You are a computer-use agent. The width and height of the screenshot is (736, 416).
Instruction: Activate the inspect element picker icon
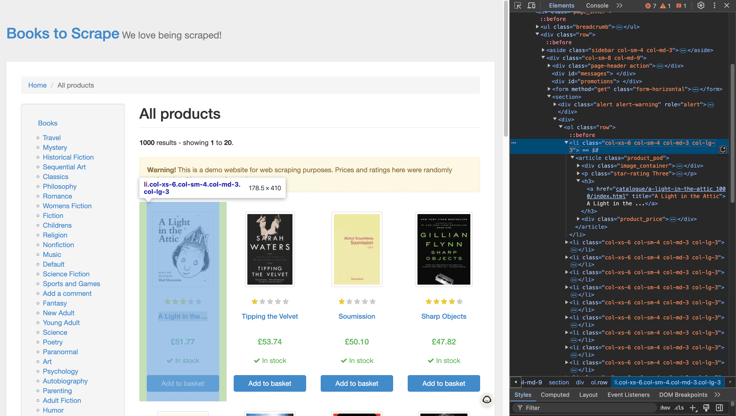coord(518,6)
